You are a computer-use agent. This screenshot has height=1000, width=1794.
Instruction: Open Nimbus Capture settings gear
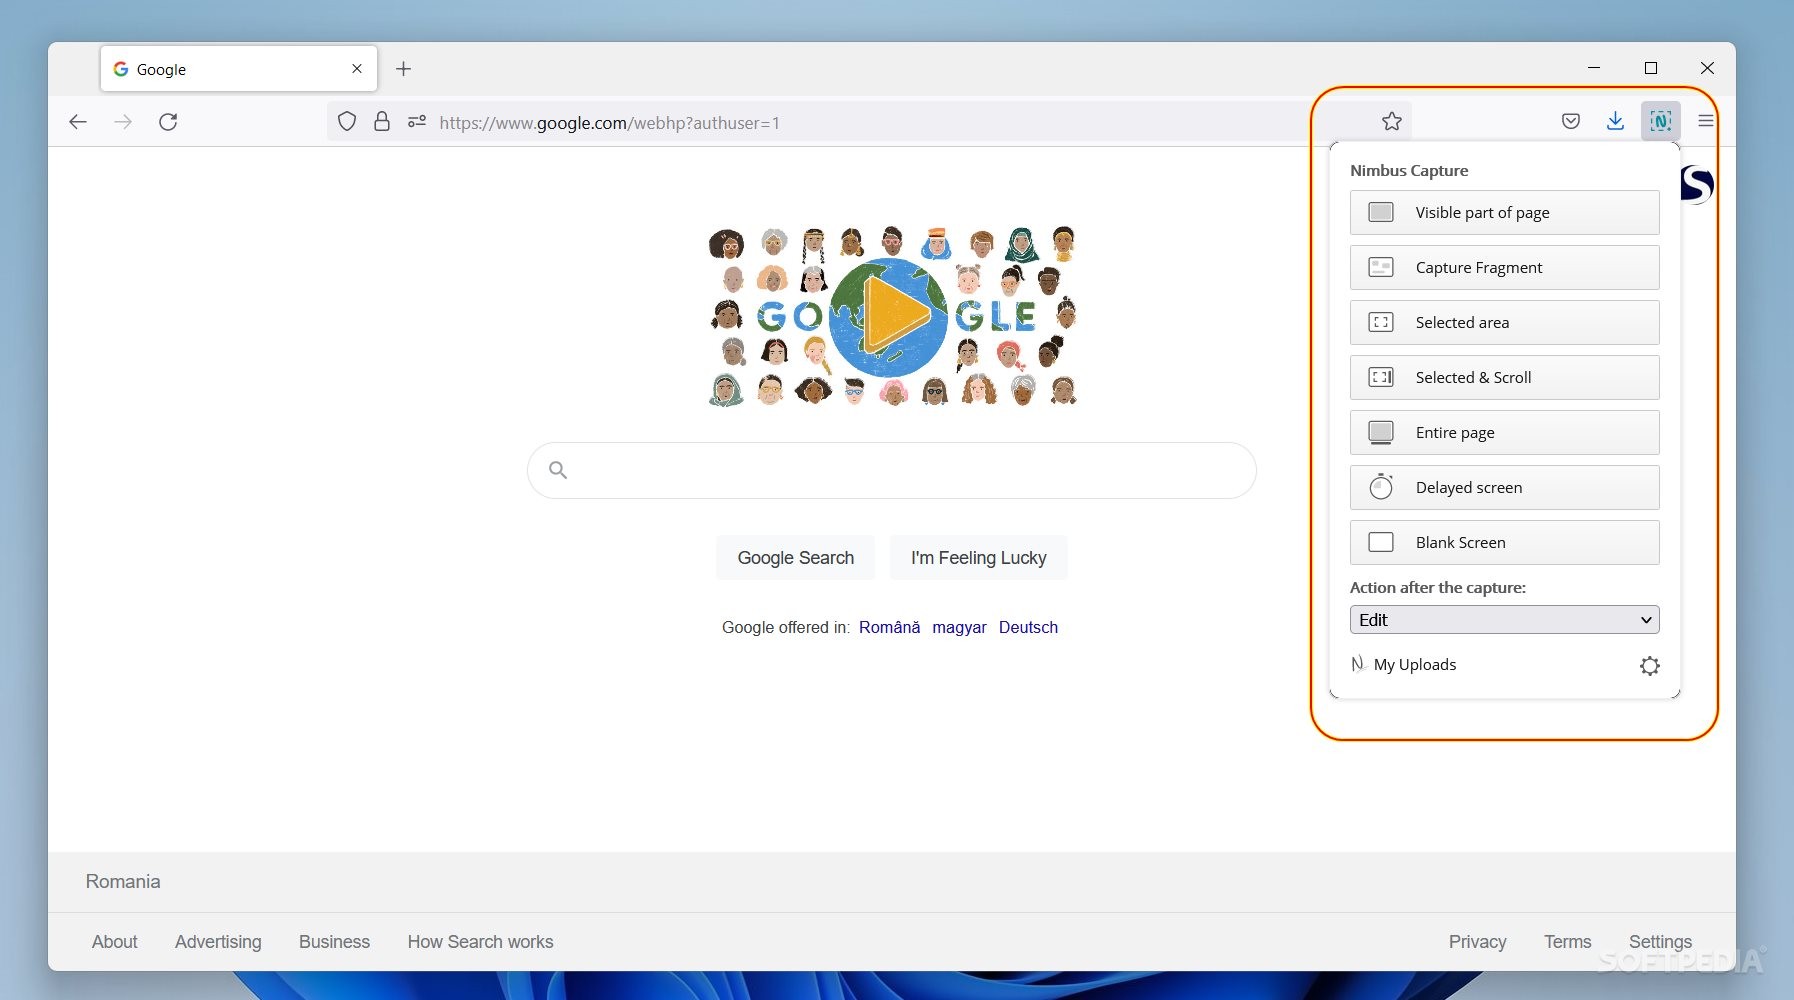click(1650, 665)
